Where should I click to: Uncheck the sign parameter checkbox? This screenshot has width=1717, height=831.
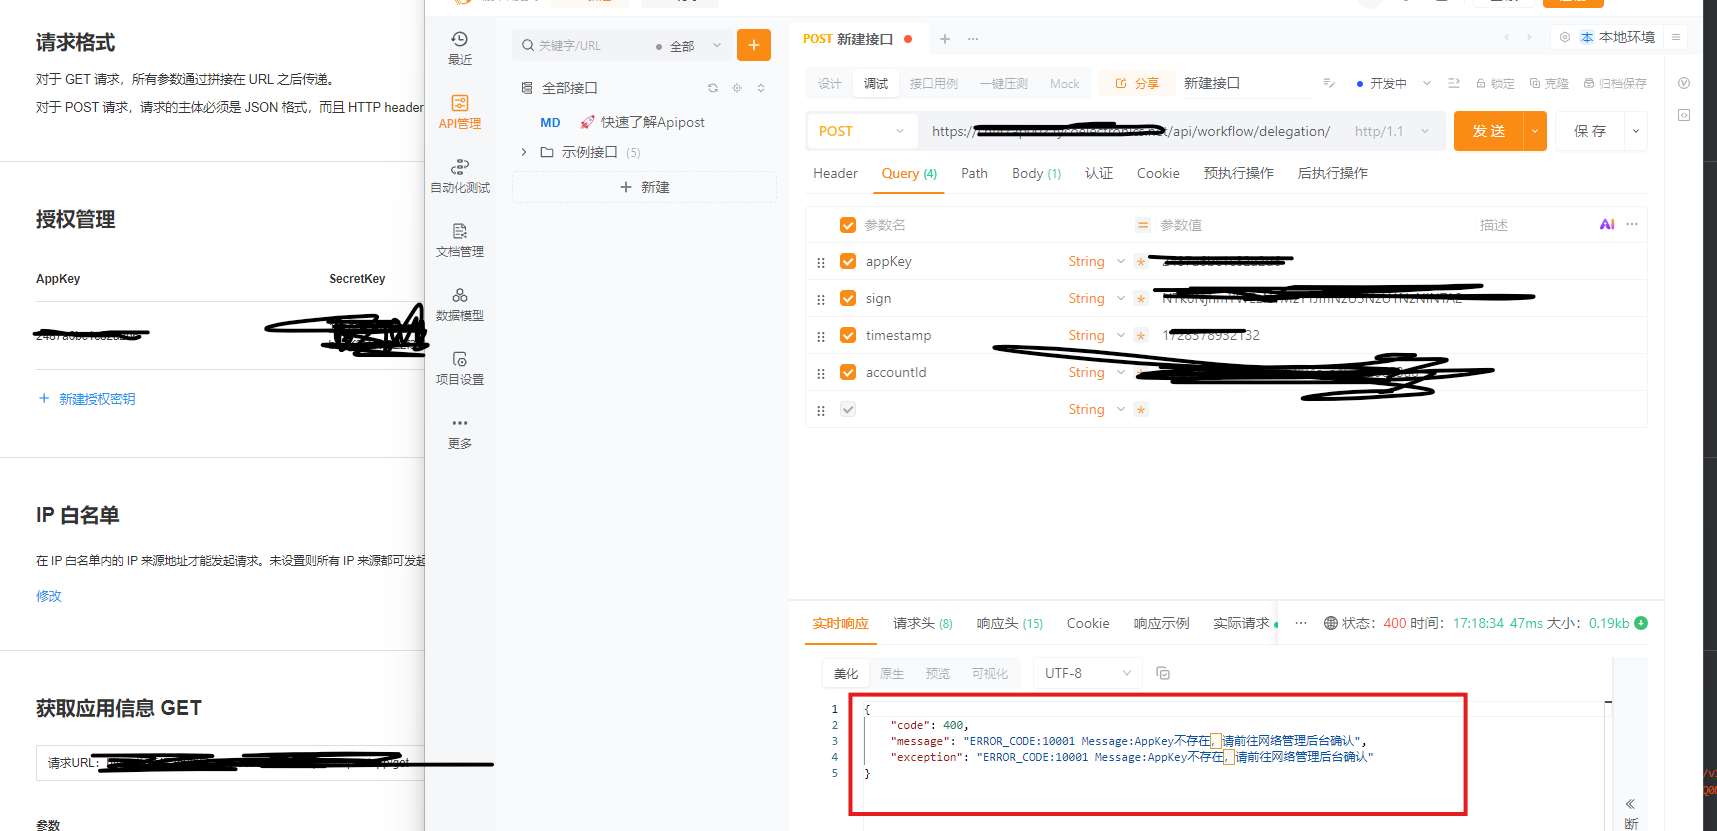point(848,298)
